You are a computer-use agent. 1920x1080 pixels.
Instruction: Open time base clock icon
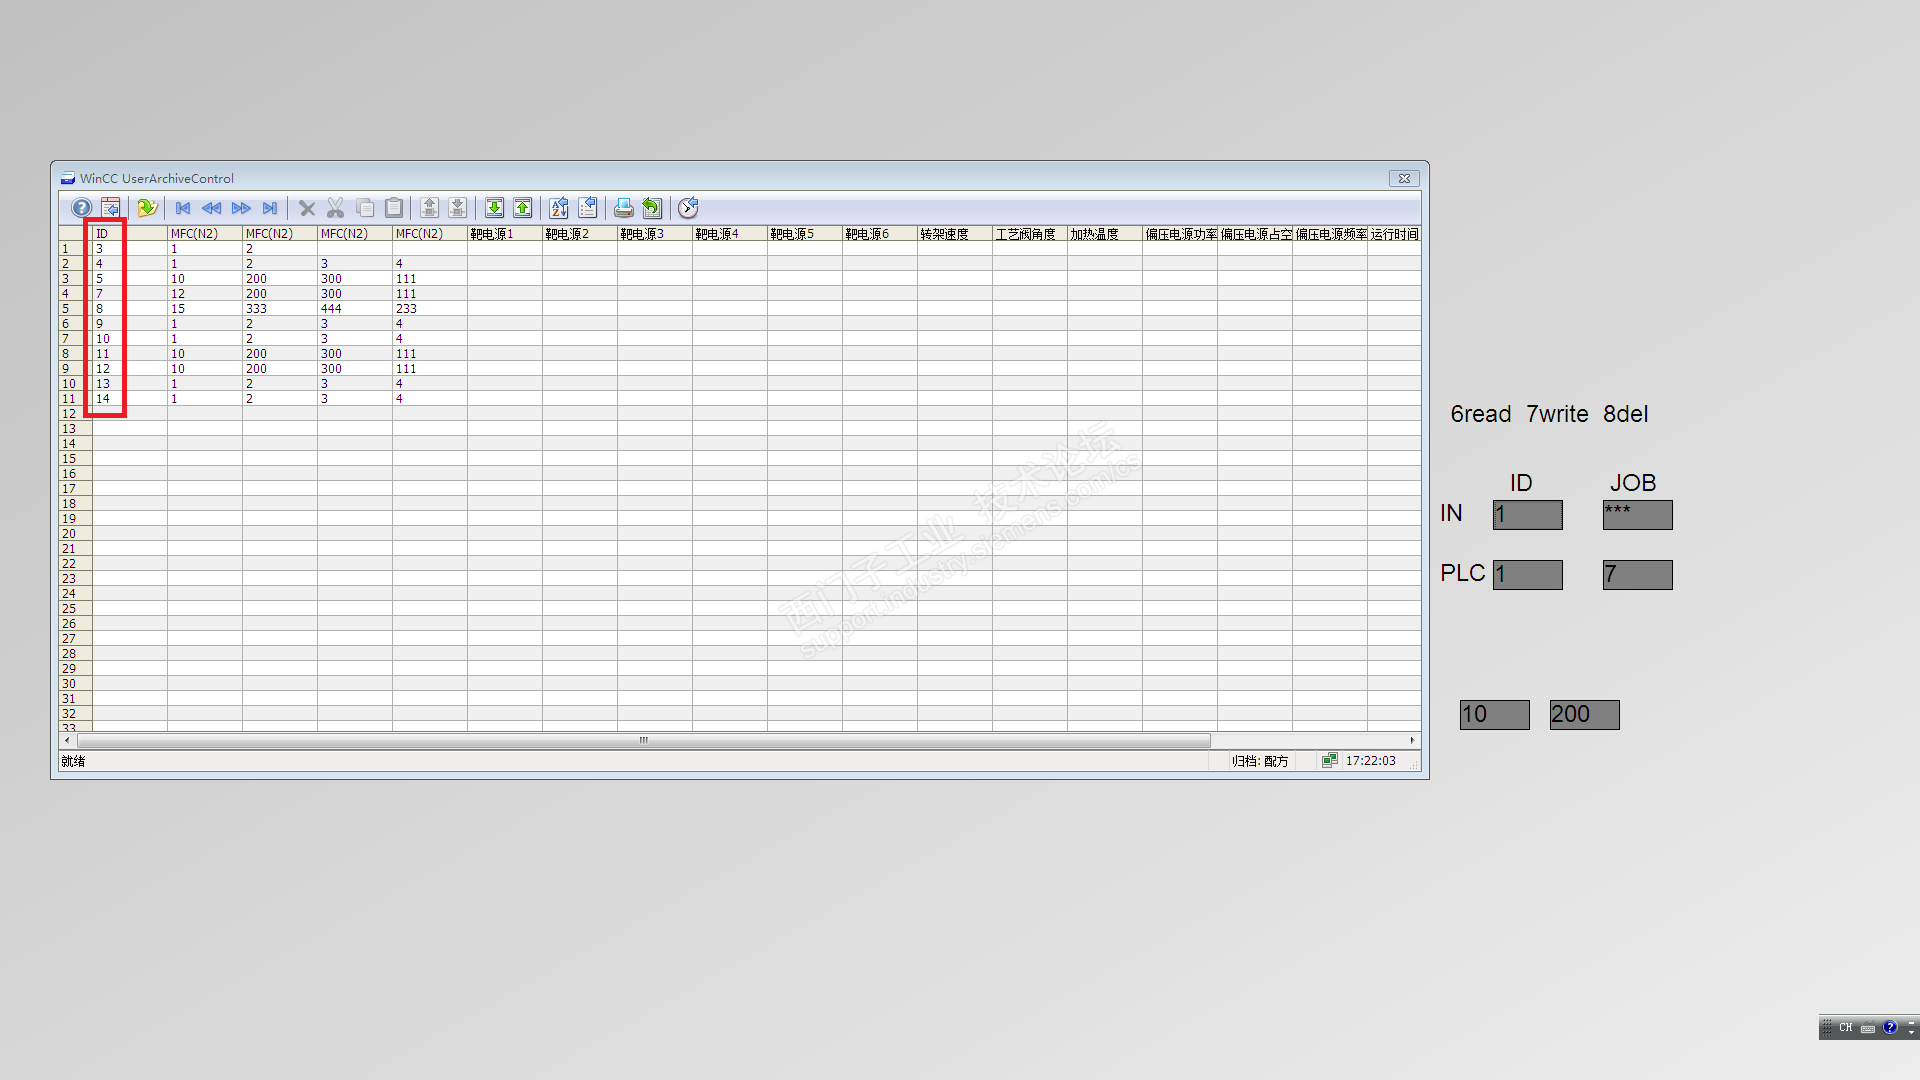coord(688,208)
